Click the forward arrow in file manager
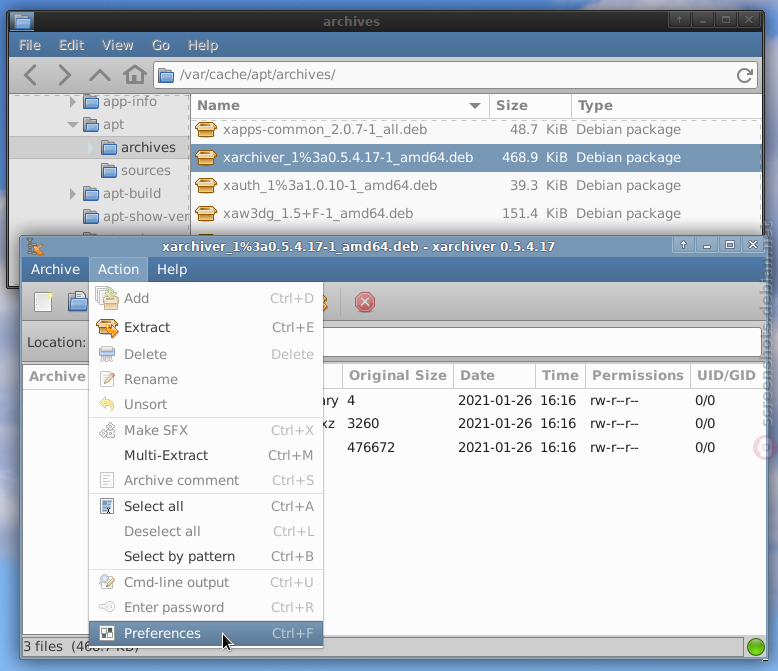Viewport: 778px width, 671px height. 65,75
